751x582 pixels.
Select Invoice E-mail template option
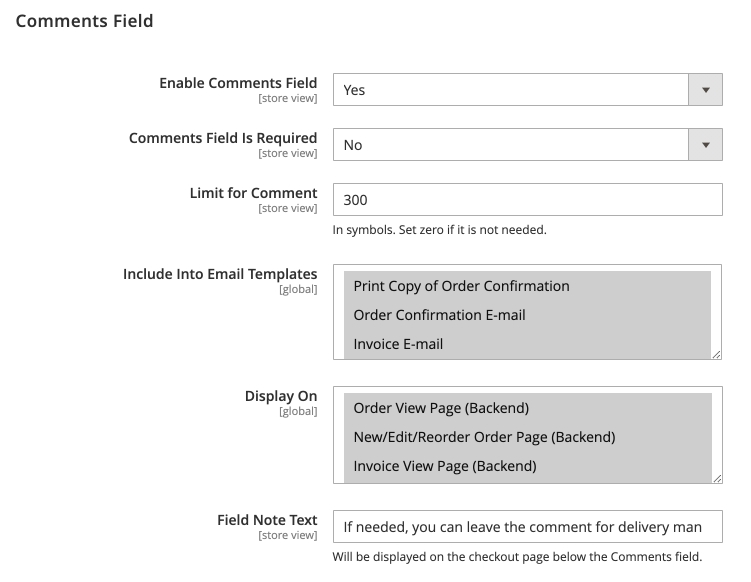[x=398, y=344]
